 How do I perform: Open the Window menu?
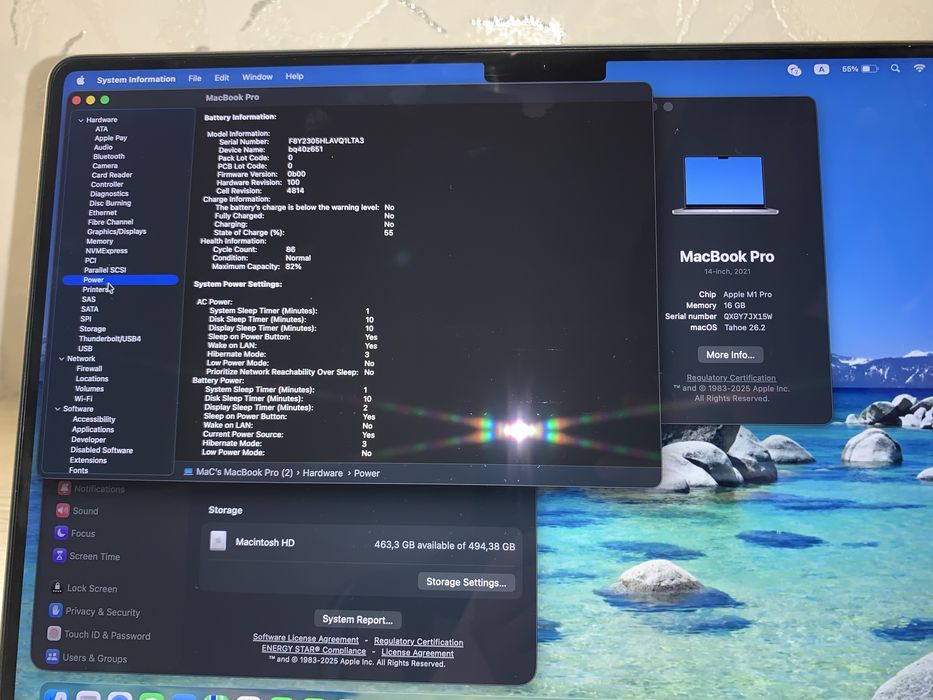(257, 77)
